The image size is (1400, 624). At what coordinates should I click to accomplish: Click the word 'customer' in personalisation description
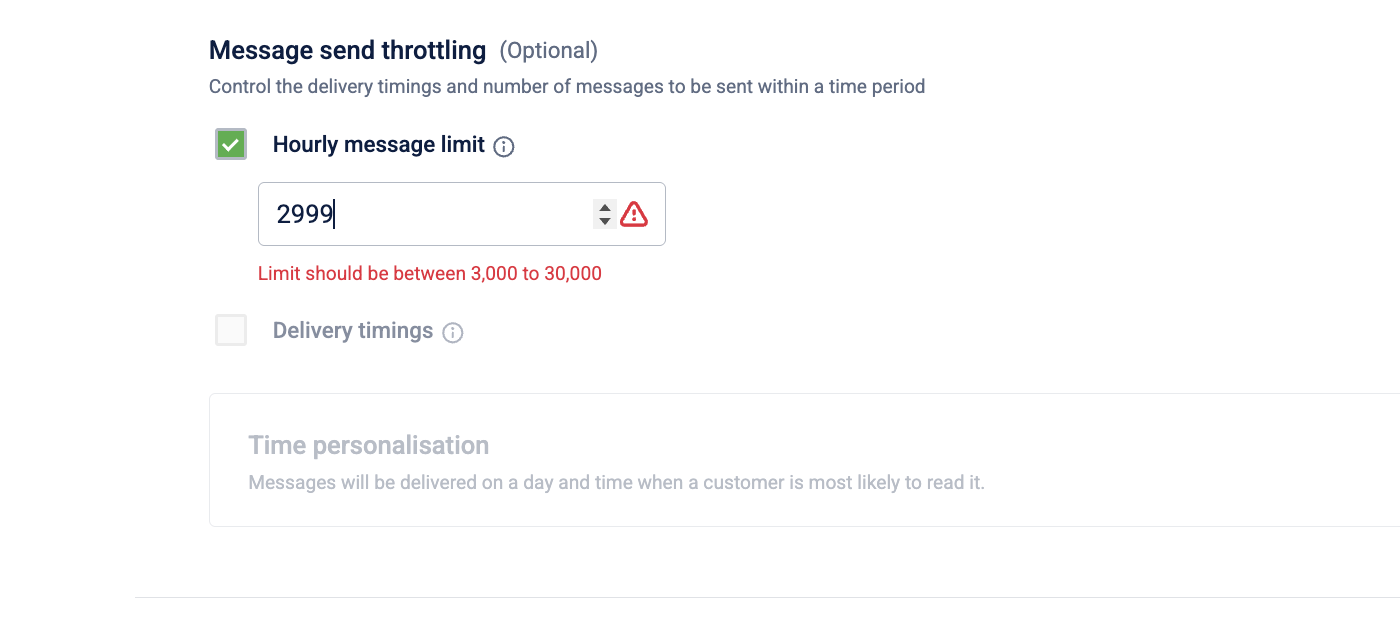pyautogui.click(x=741, y=483)
